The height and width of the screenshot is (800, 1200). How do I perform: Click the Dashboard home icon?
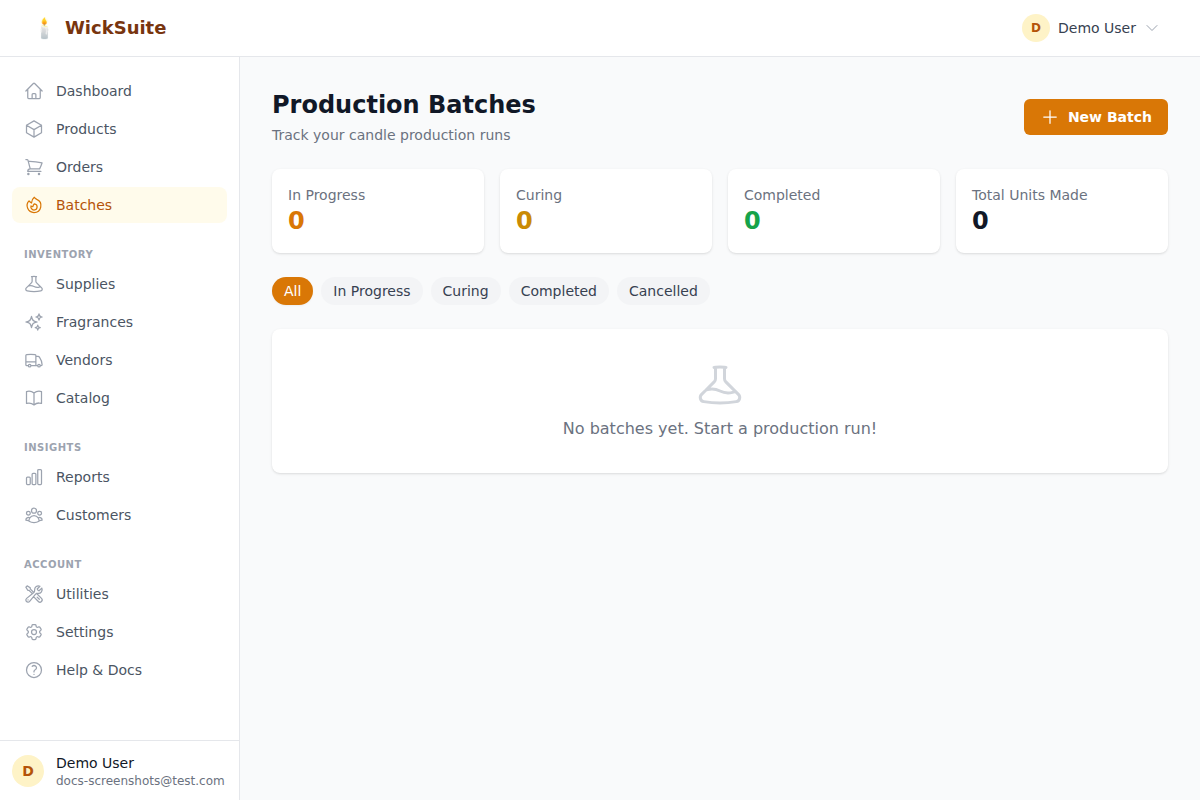click(x=34, y=91)
